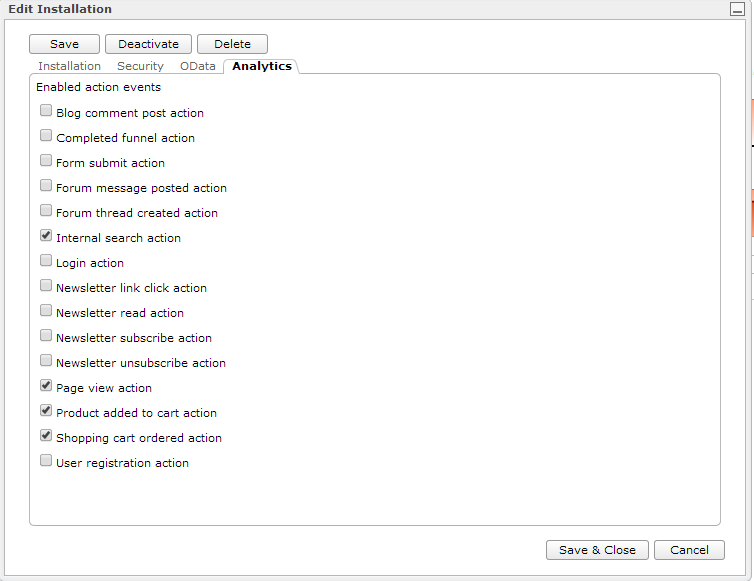Click the Delete button
Image resolution: width=754 pixels, height=581 pixels.
232,44
